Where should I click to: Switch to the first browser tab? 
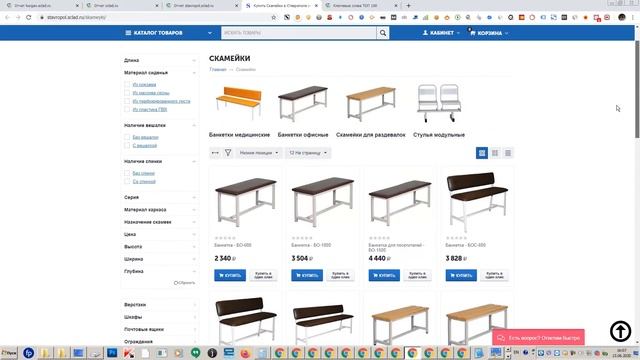point(41,6)
